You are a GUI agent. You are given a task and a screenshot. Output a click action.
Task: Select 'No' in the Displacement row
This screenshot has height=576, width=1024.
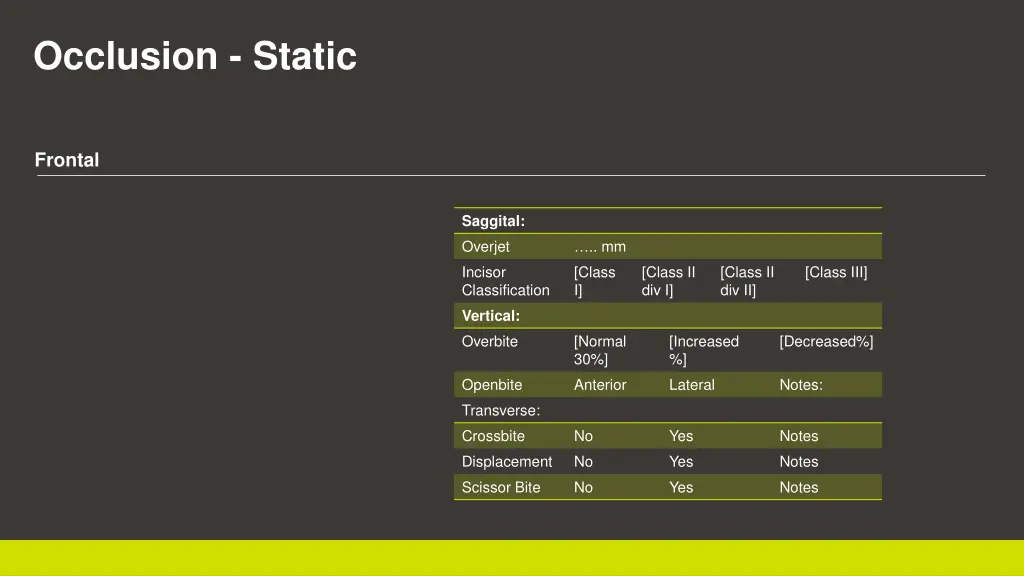(583, 462)
